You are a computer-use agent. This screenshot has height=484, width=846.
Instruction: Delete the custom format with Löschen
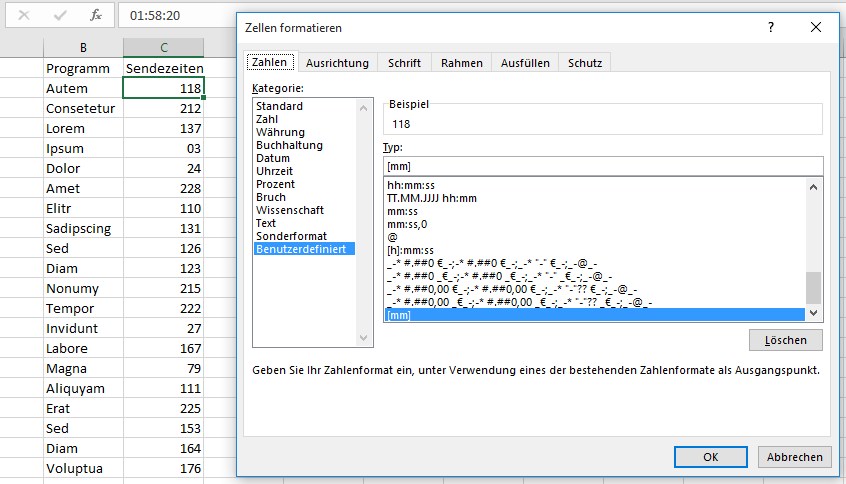785,340
